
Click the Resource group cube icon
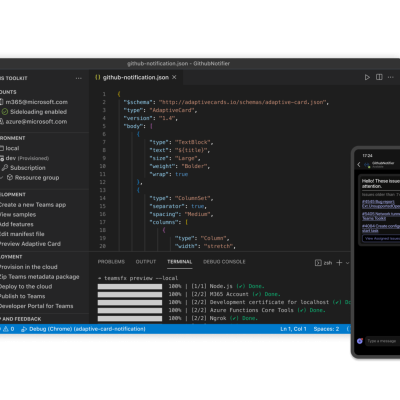[x=10, y=177]
